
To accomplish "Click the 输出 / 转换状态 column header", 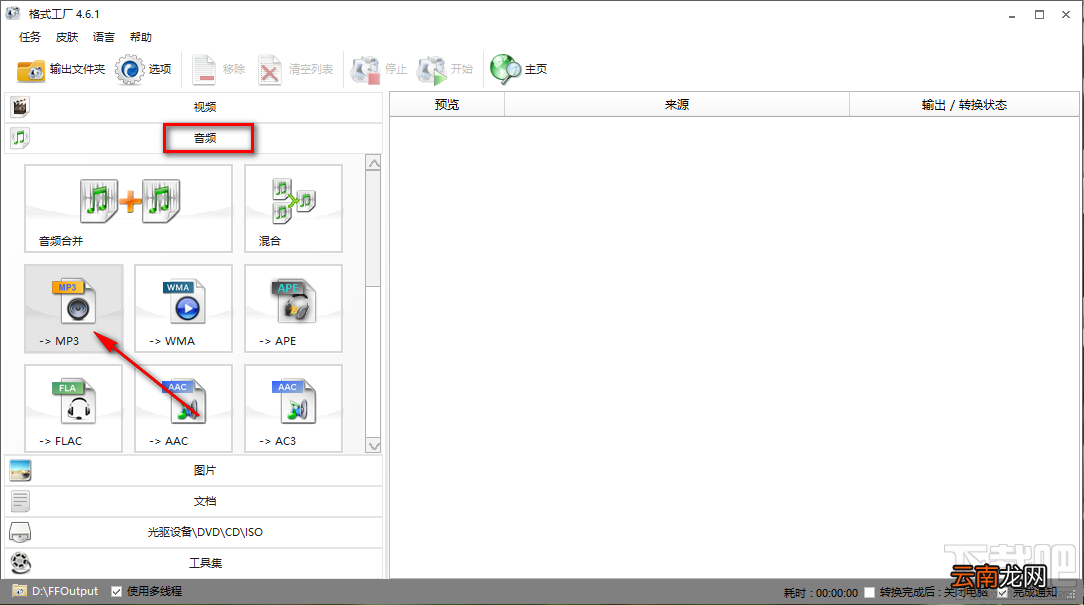I will click(x=964, y=104).
